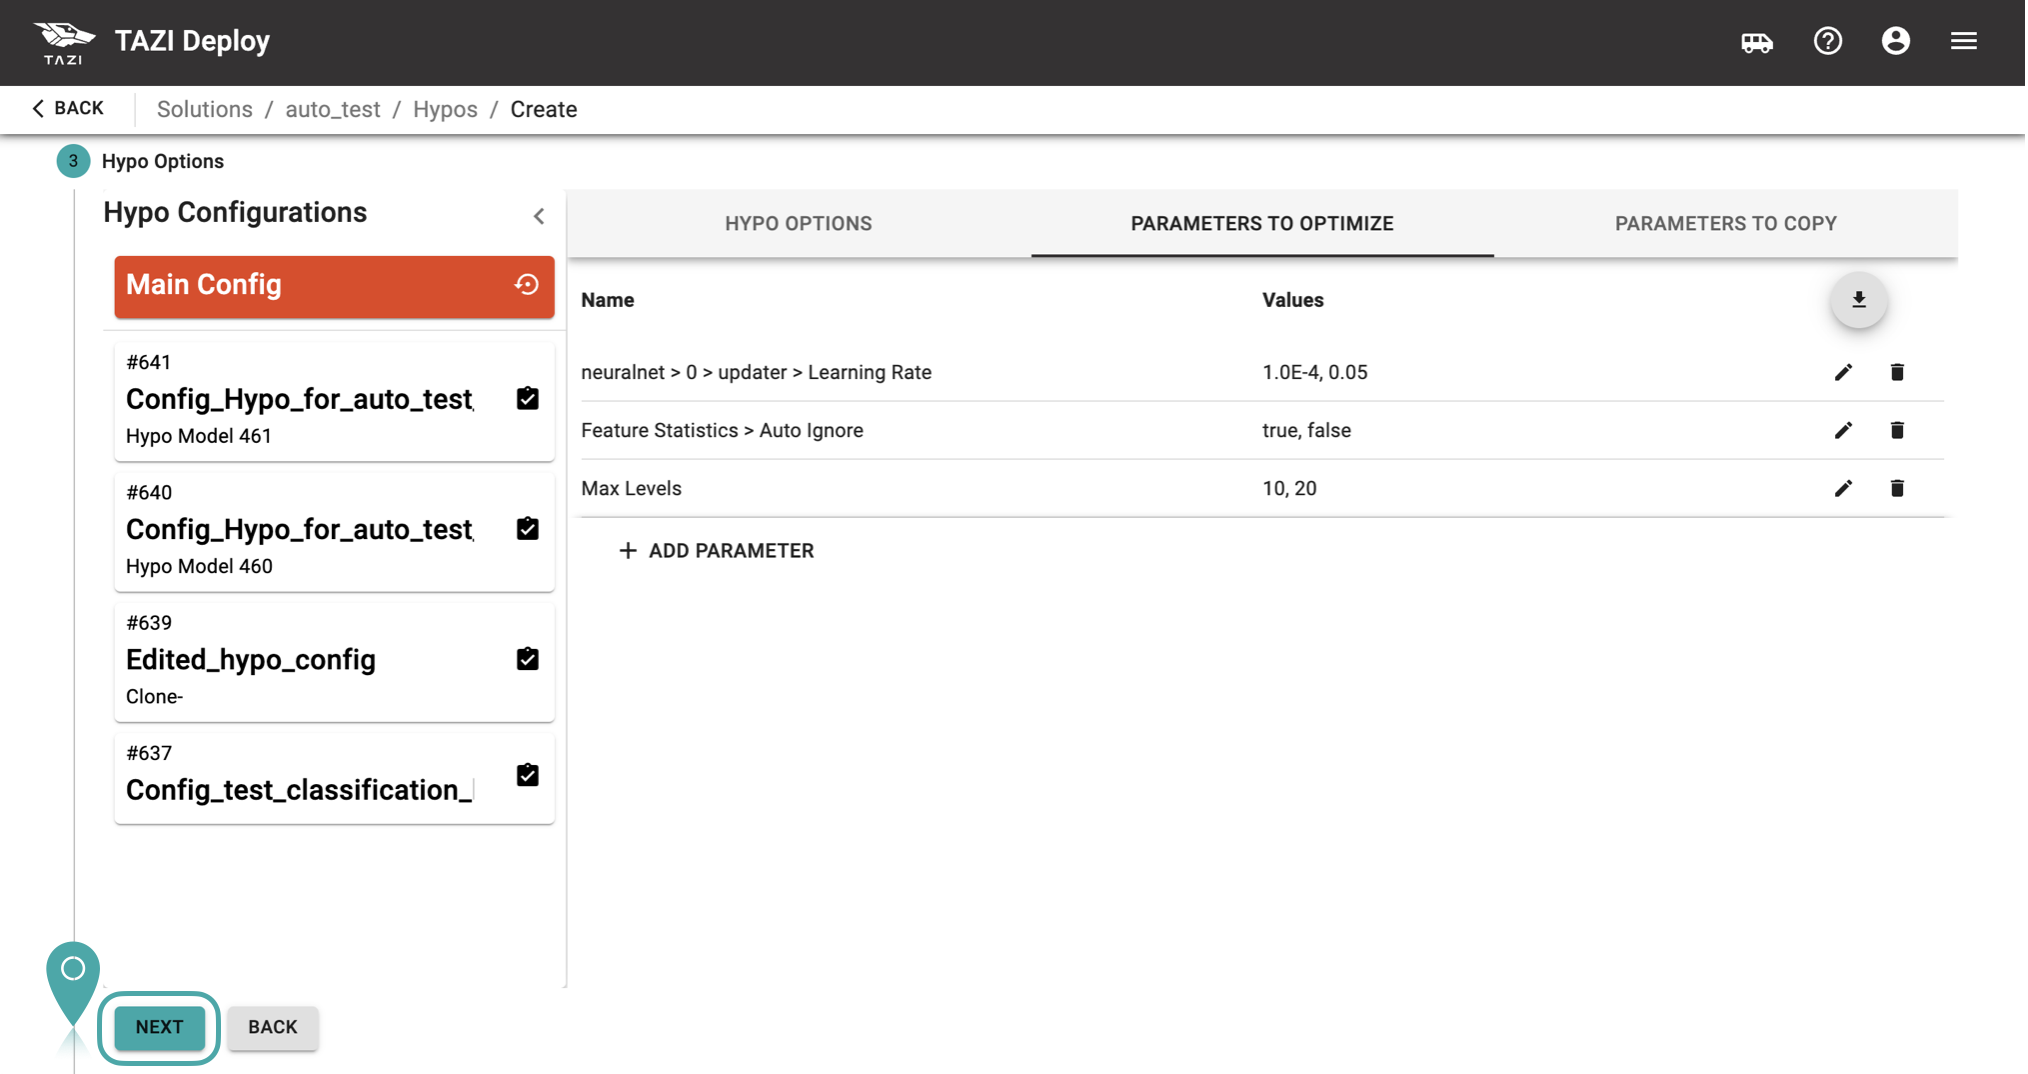Delete the Auto Ignore parameter
Screen dimensions: 2028x1074
click(x=1897, y=430)
